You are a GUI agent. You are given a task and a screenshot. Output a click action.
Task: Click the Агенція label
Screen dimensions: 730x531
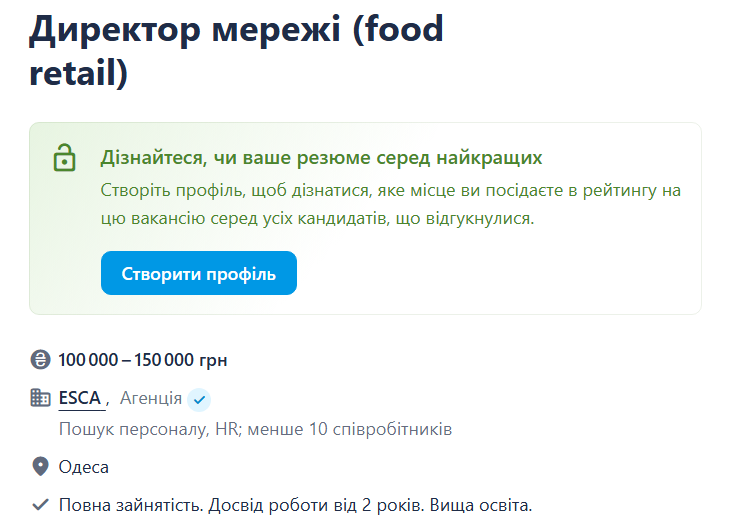(151, 398)
